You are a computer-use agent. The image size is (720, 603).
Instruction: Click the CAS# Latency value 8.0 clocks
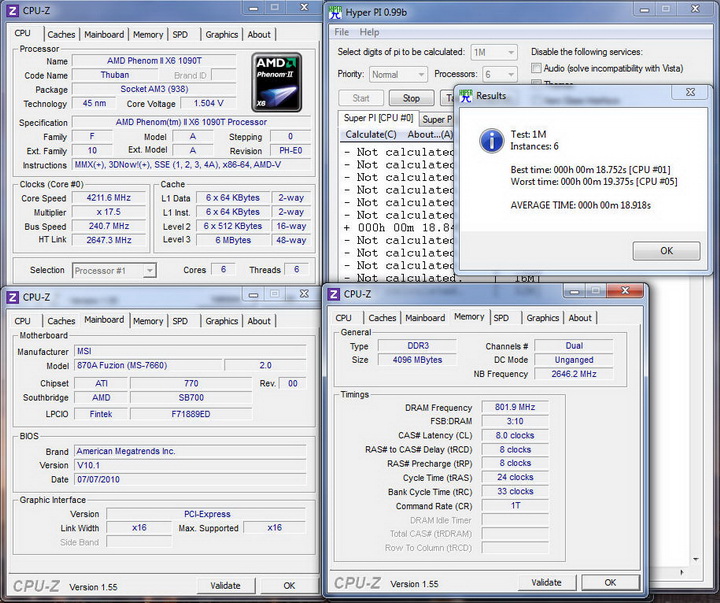[515, 435]
